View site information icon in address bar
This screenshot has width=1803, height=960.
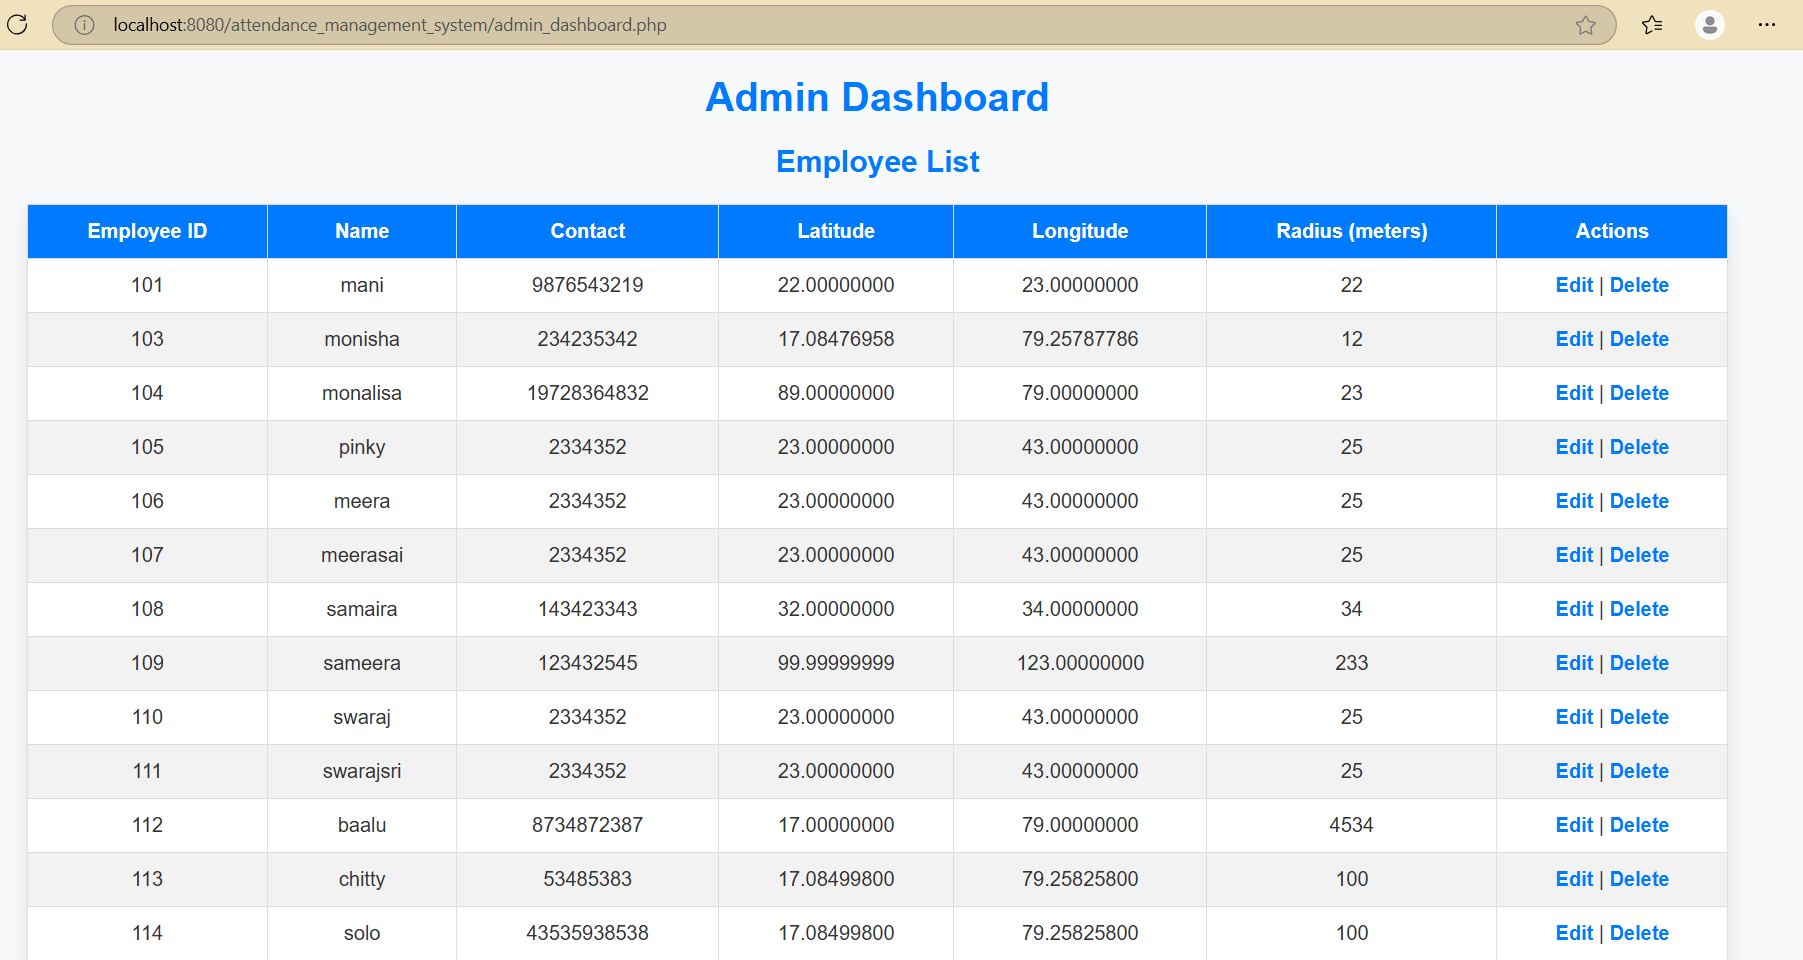coord(84,25)
